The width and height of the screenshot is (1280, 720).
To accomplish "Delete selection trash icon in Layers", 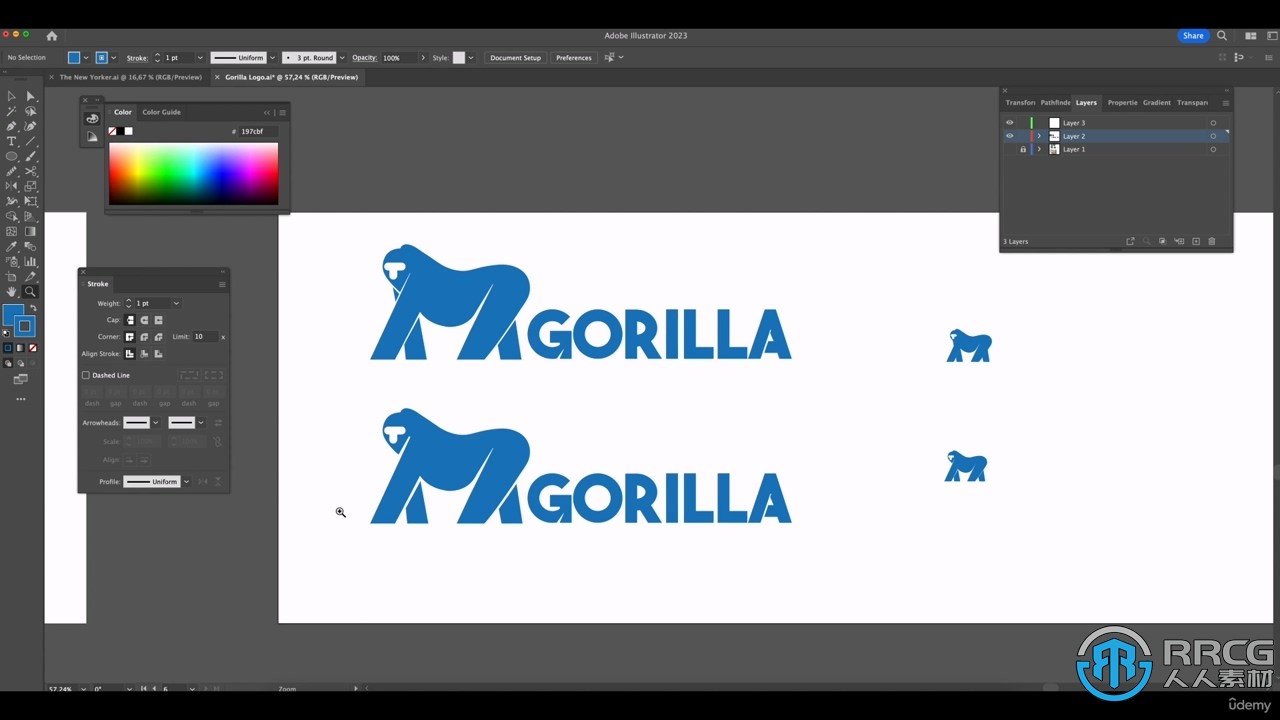I will pos(1212,242).
